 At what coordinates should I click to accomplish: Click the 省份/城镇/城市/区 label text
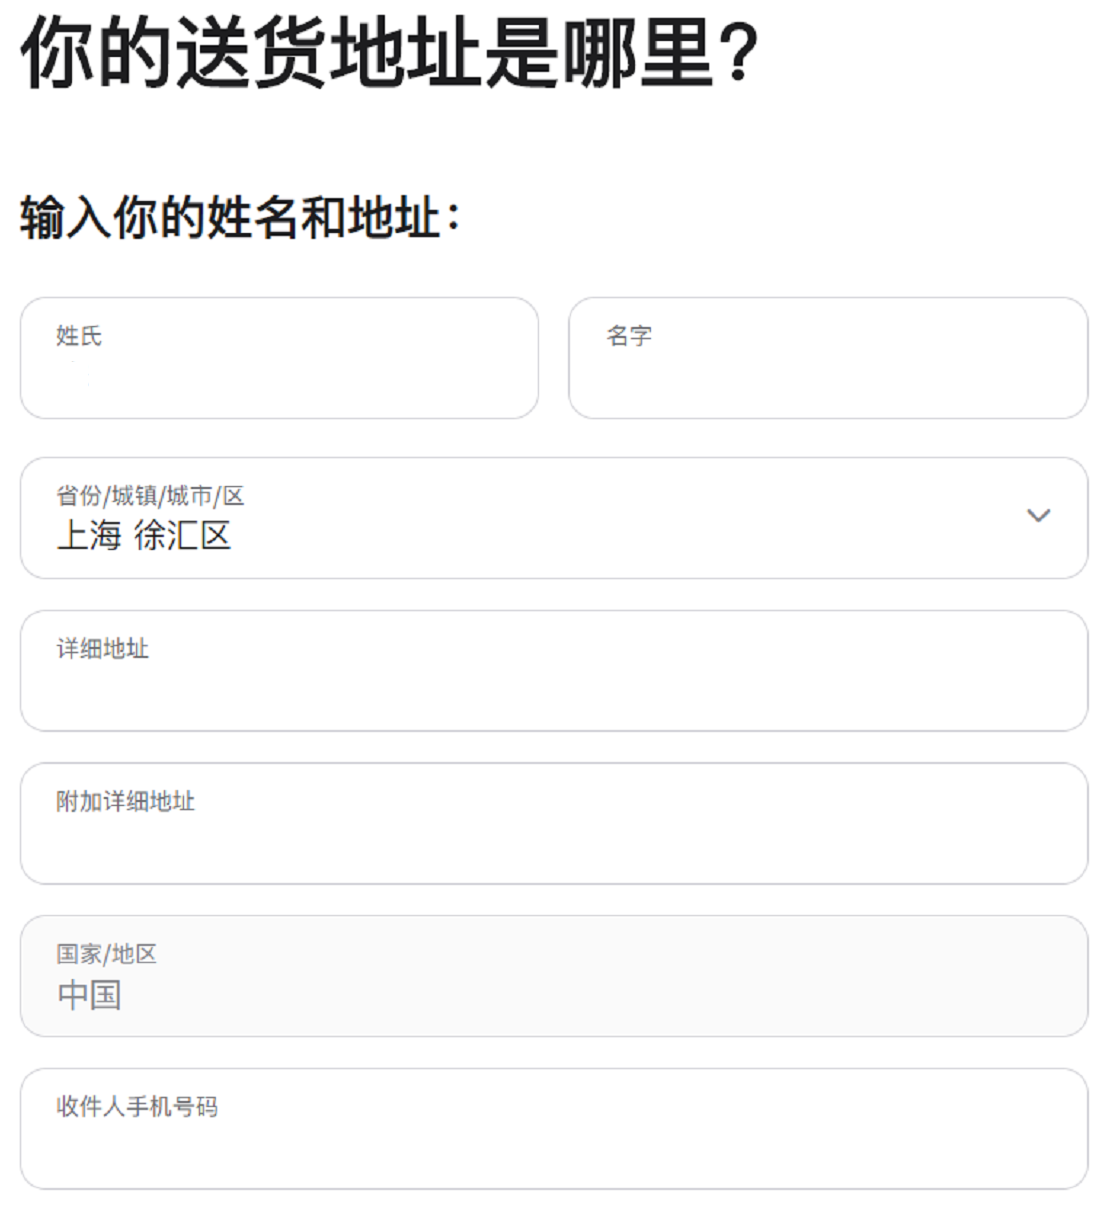tap(150, 495)
